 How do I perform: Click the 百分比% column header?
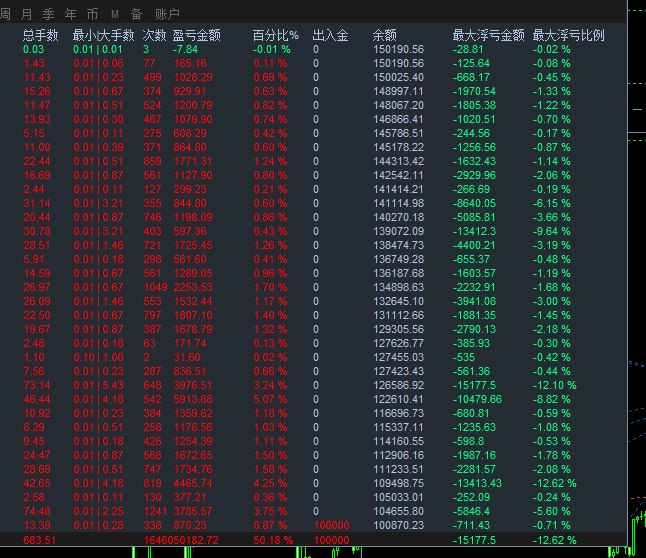click(x=276, y=35)
